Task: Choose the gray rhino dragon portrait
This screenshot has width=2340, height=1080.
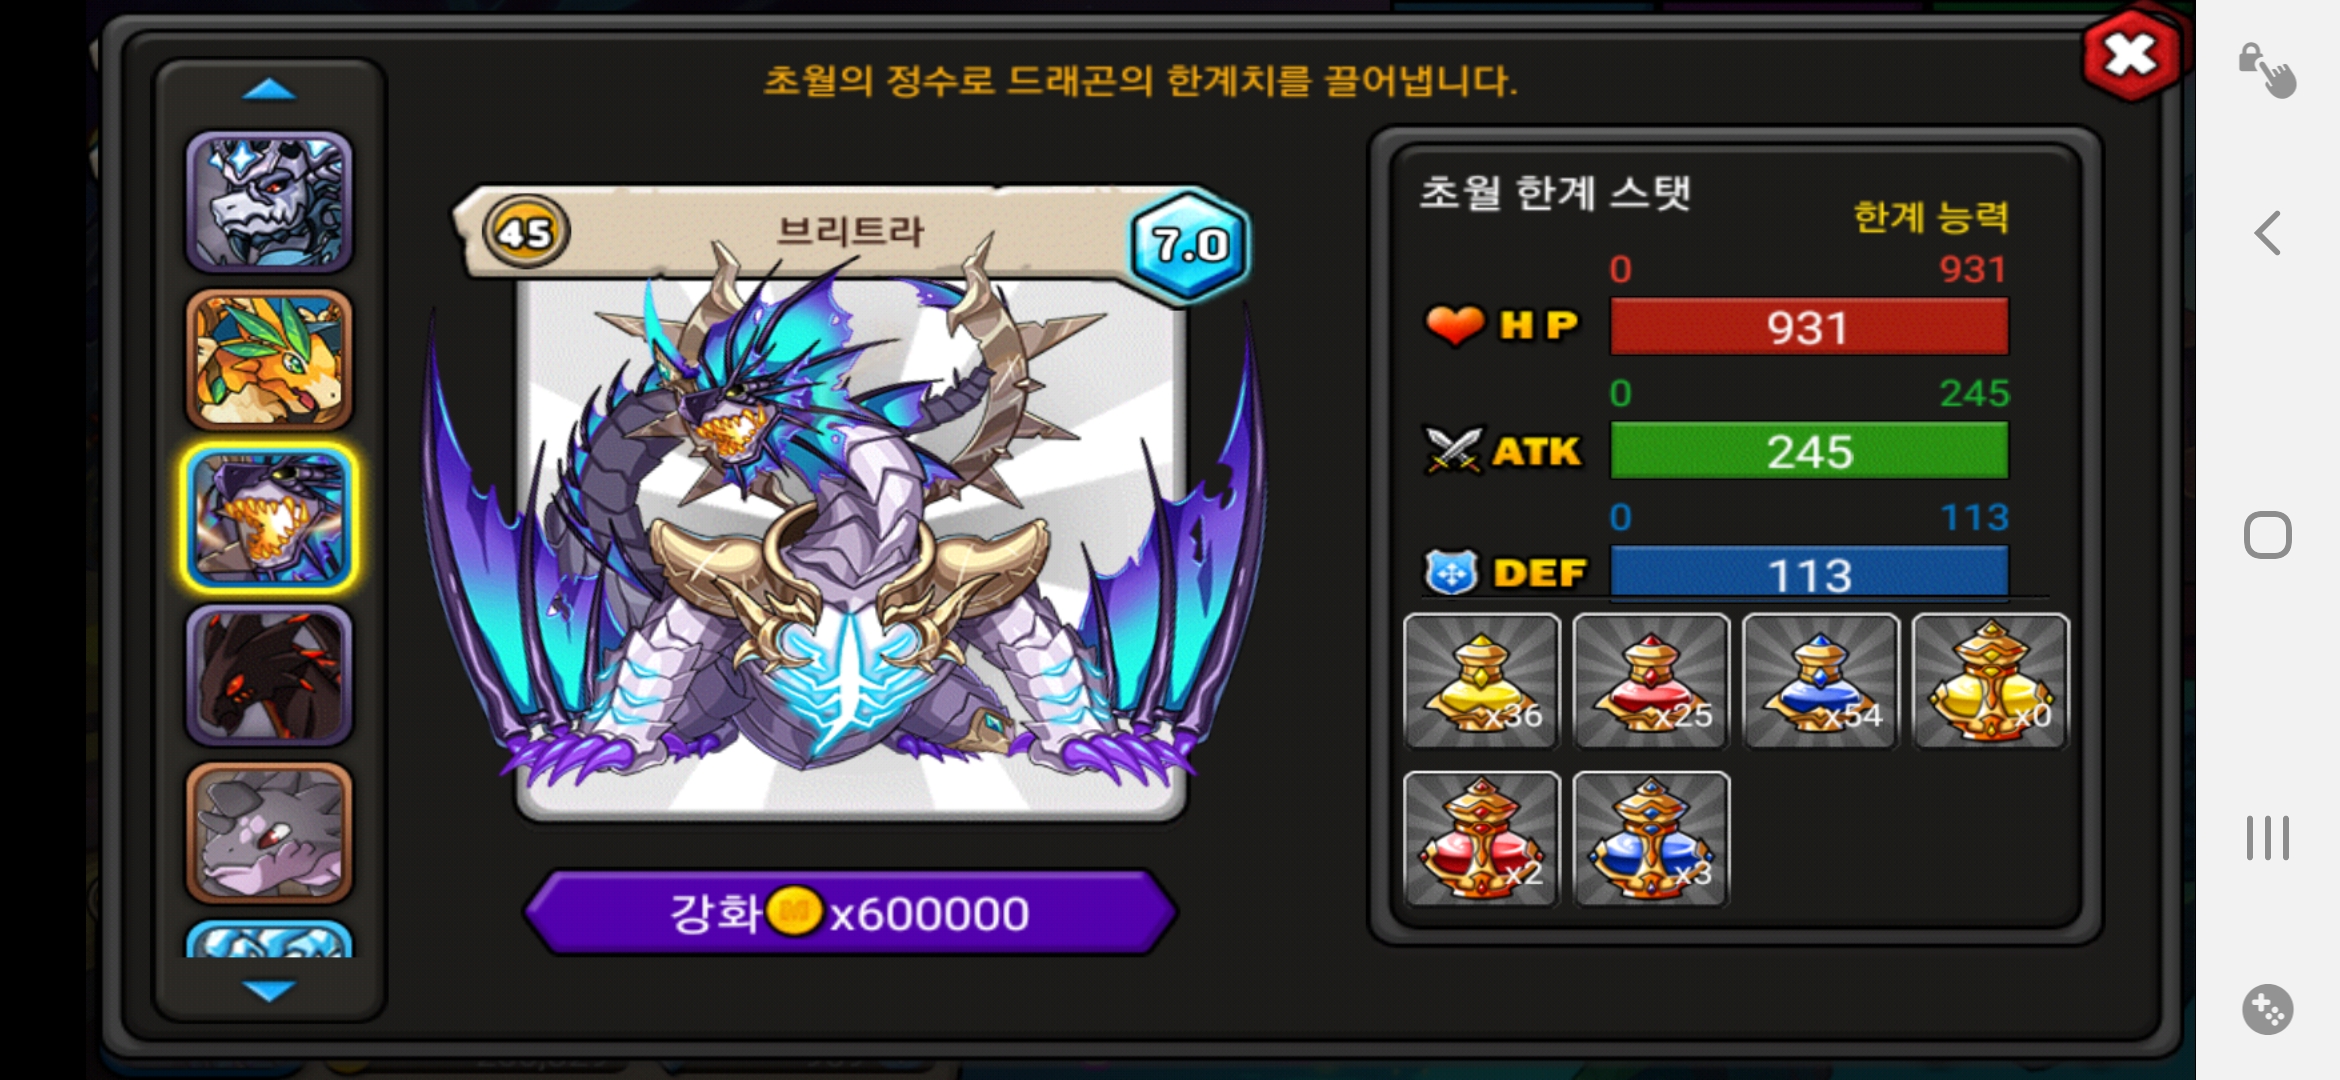Action: (x=269, y=833)
